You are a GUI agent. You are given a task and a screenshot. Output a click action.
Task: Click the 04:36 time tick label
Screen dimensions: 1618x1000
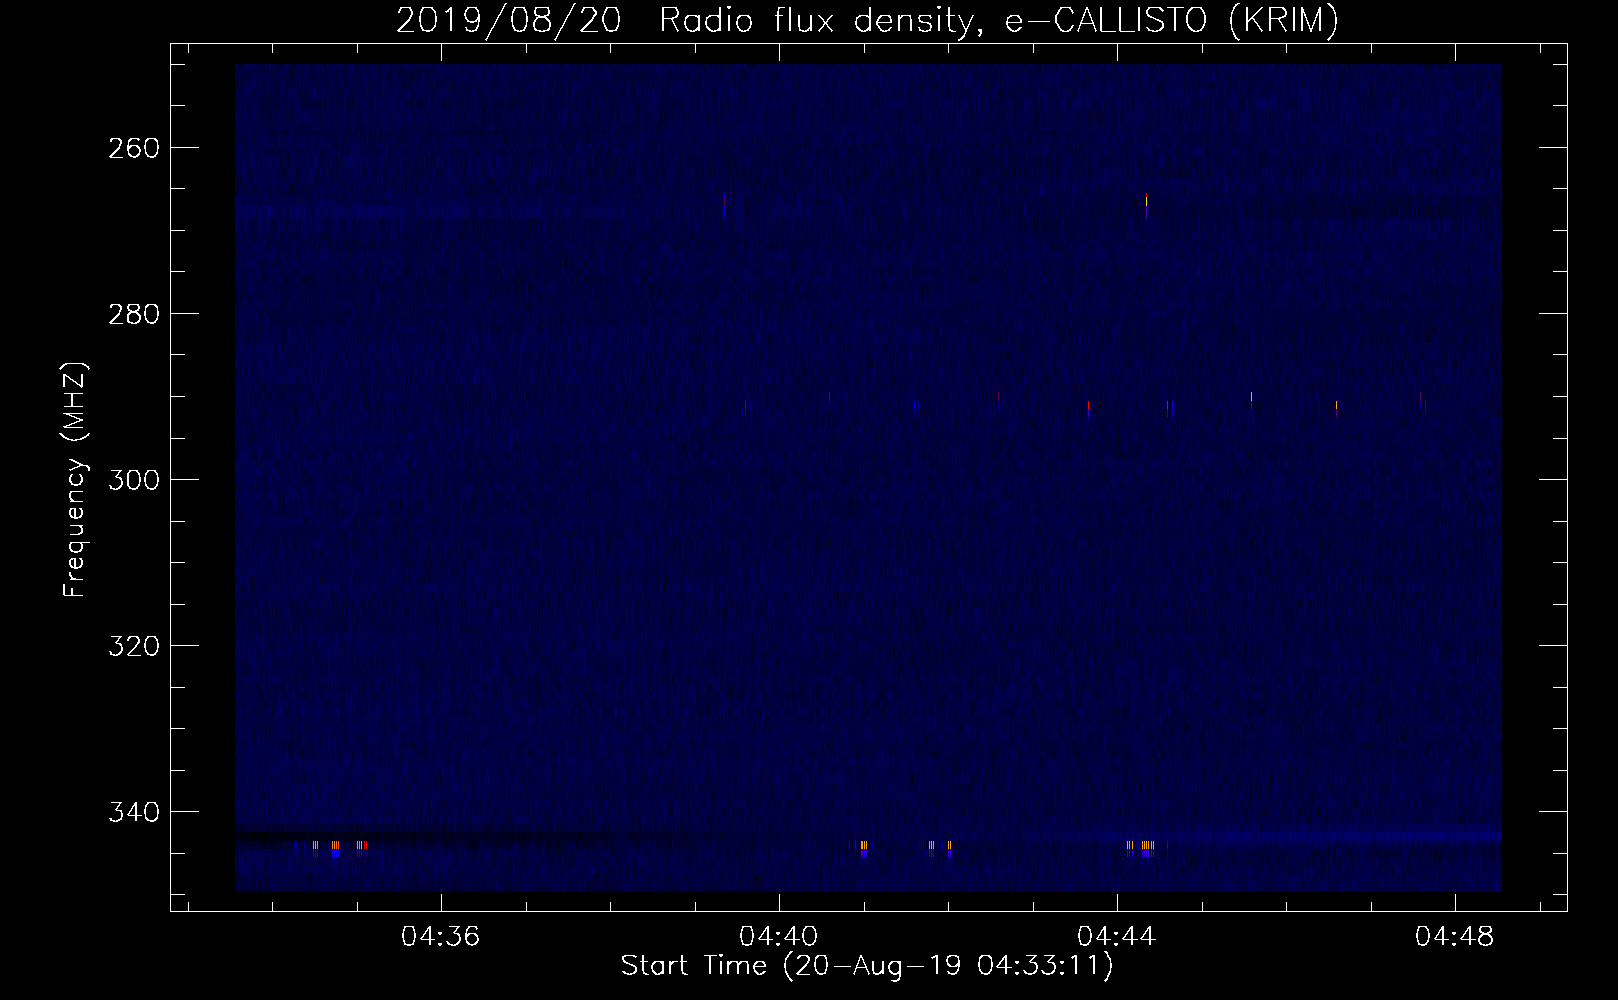coord(440,937)
